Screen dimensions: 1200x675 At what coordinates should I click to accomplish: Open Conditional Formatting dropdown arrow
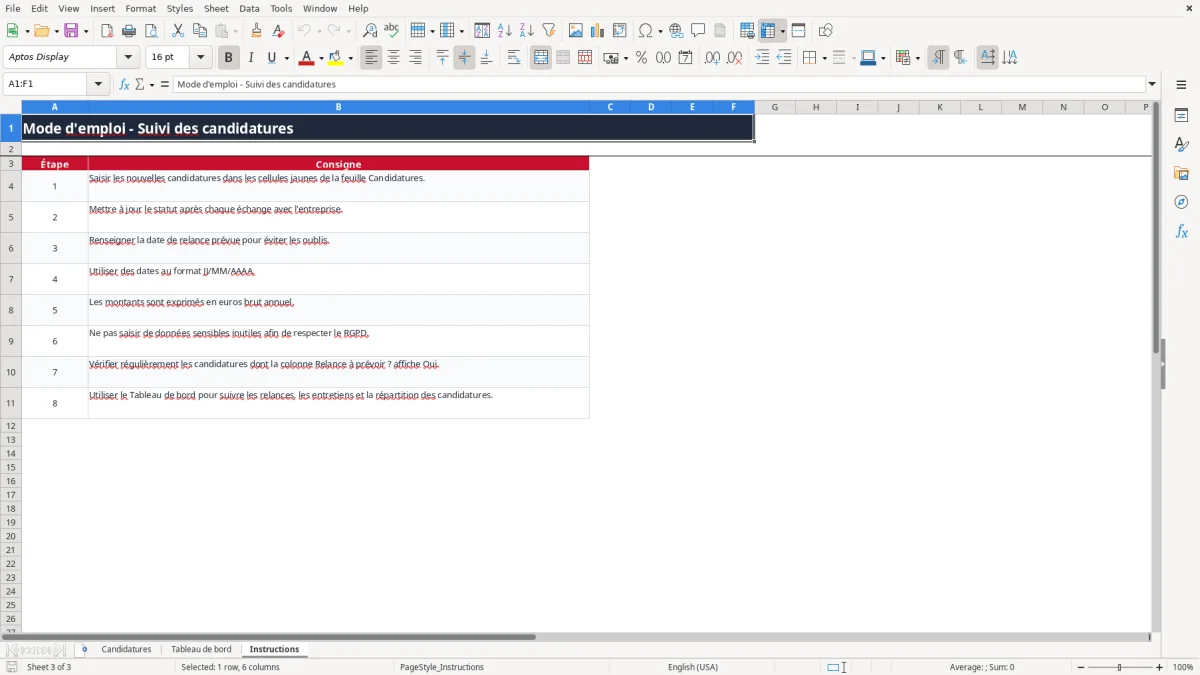pyautogui.click(x=917, y=58)
